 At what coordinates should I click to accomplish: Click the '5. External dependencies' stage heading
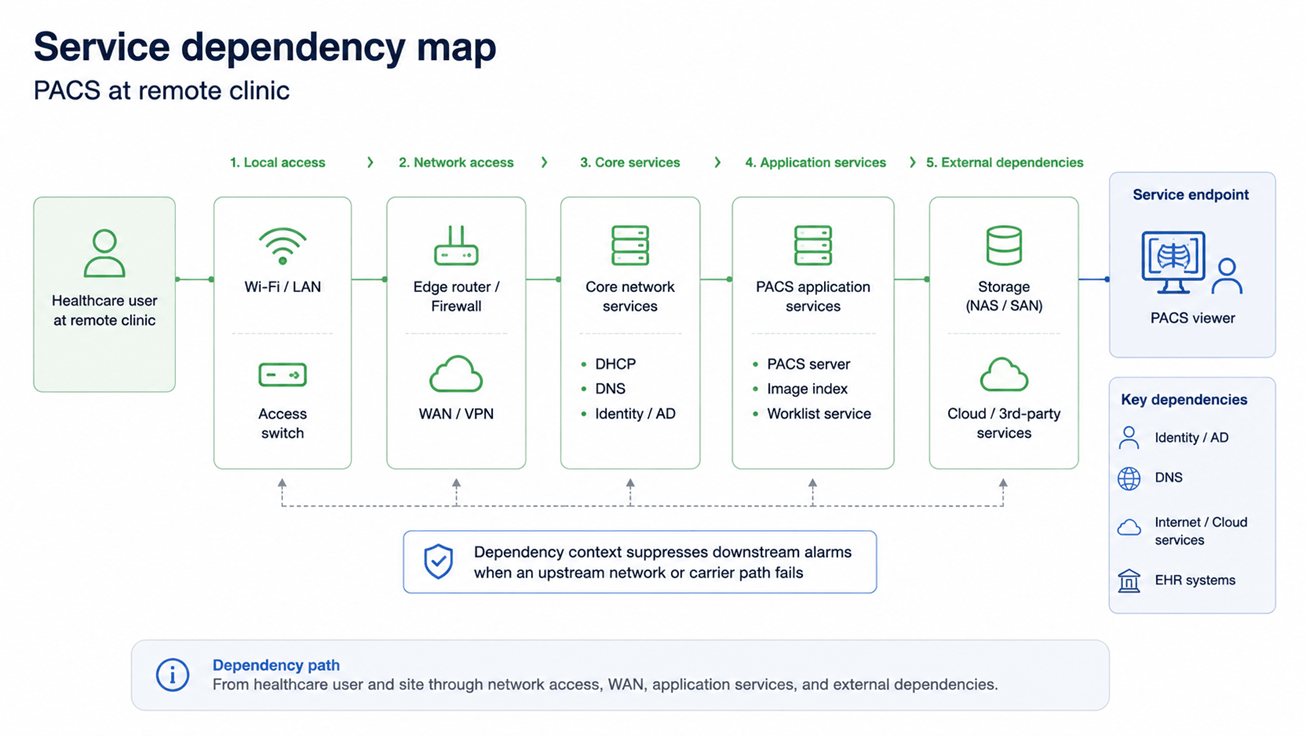pos(1004,162)
